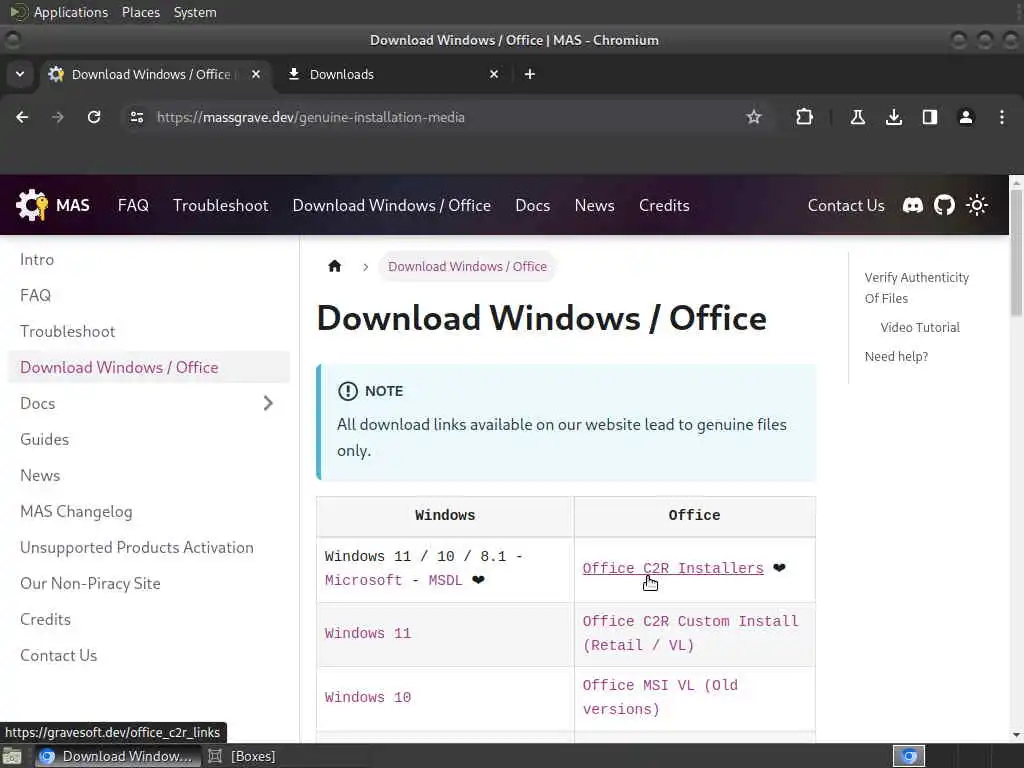Viewport: 1024px width, 768px height.
Task: Open the Microsoft - MSDL link
Action: tap(393, 580)
